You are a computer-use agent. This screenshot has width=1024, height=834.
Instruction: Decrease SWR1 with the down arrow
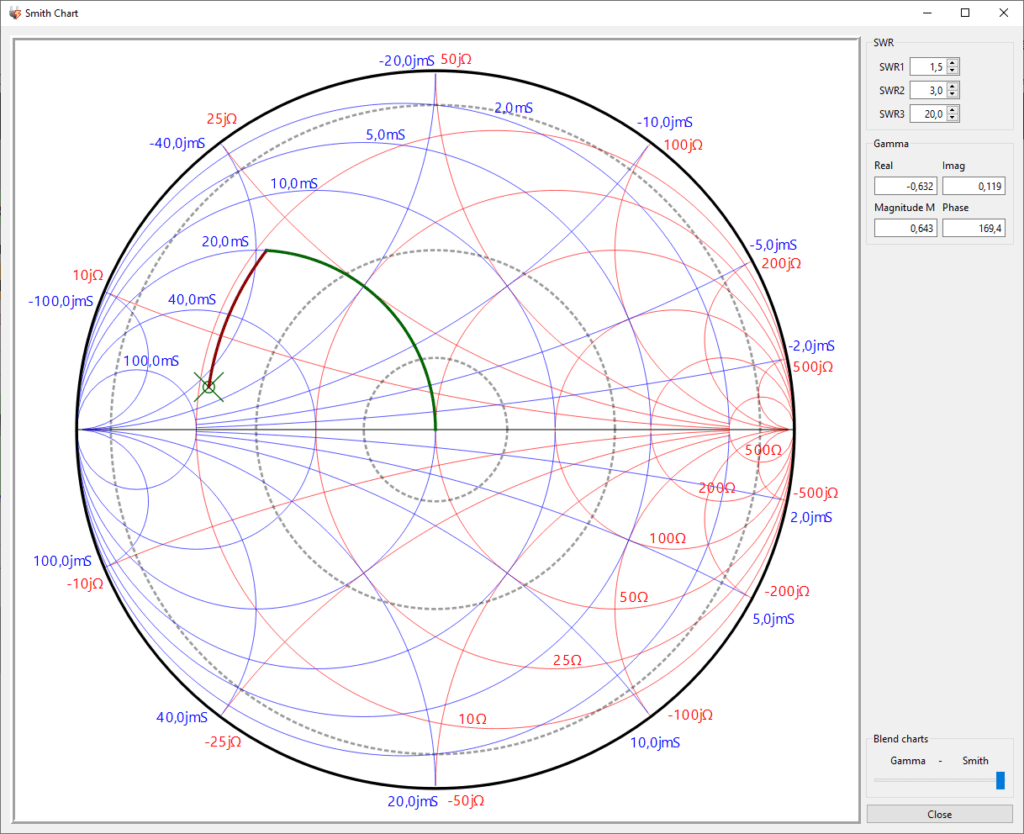(x=953, y=71)
